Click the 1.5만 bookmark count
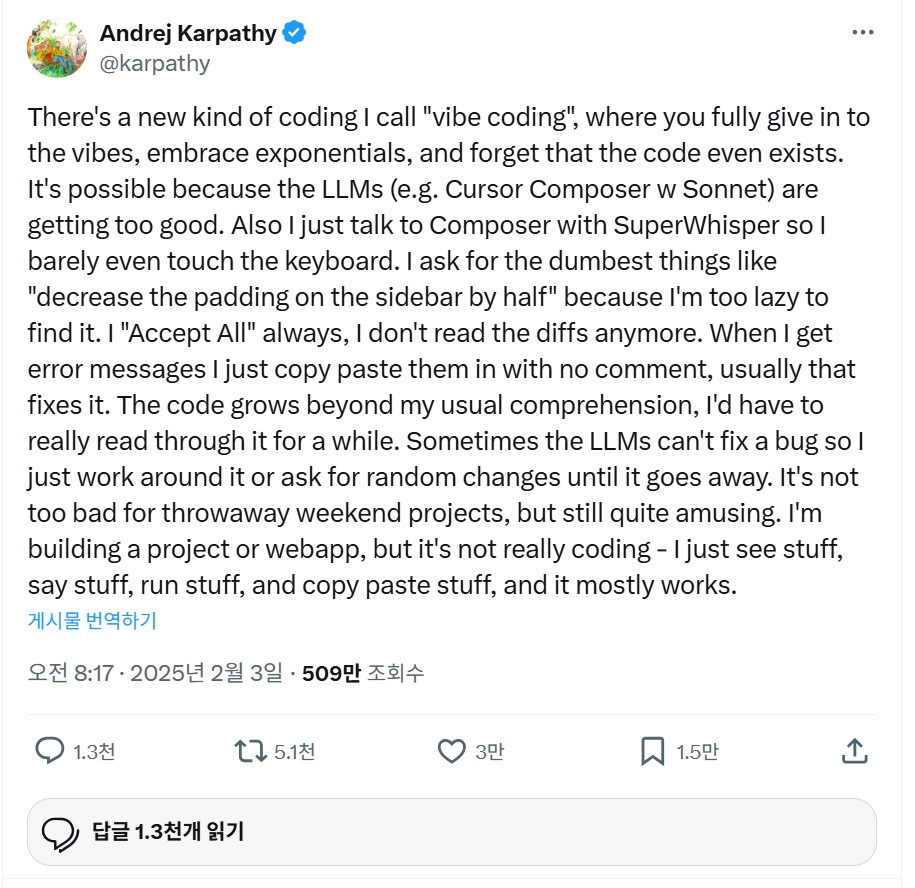 point(697,751)
